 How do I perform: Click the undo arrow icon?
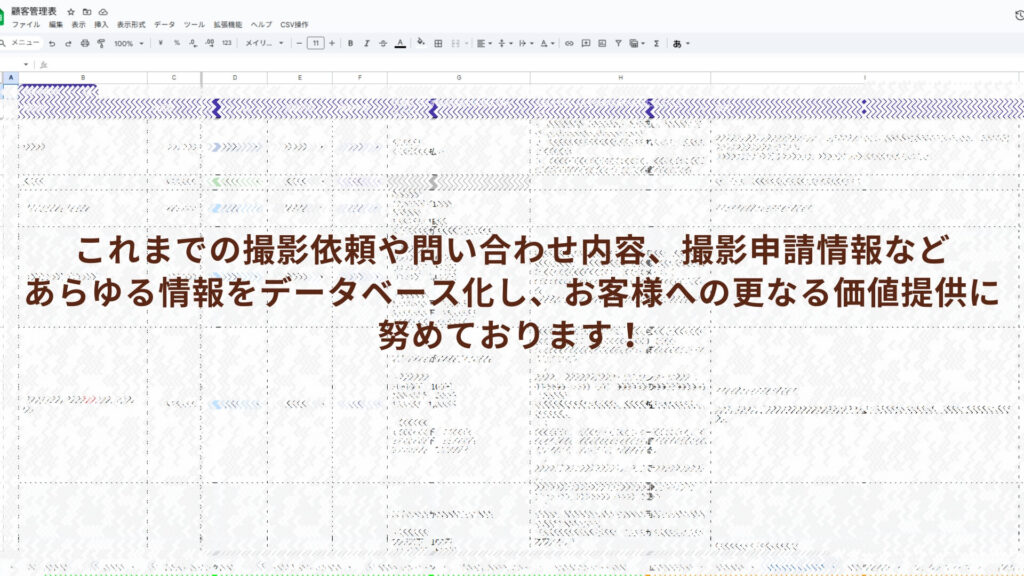[53, 43]
